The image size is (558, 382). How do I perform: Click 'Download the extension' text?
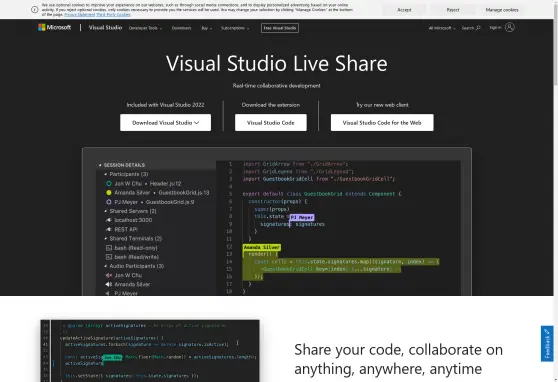(x=270, y=105)
